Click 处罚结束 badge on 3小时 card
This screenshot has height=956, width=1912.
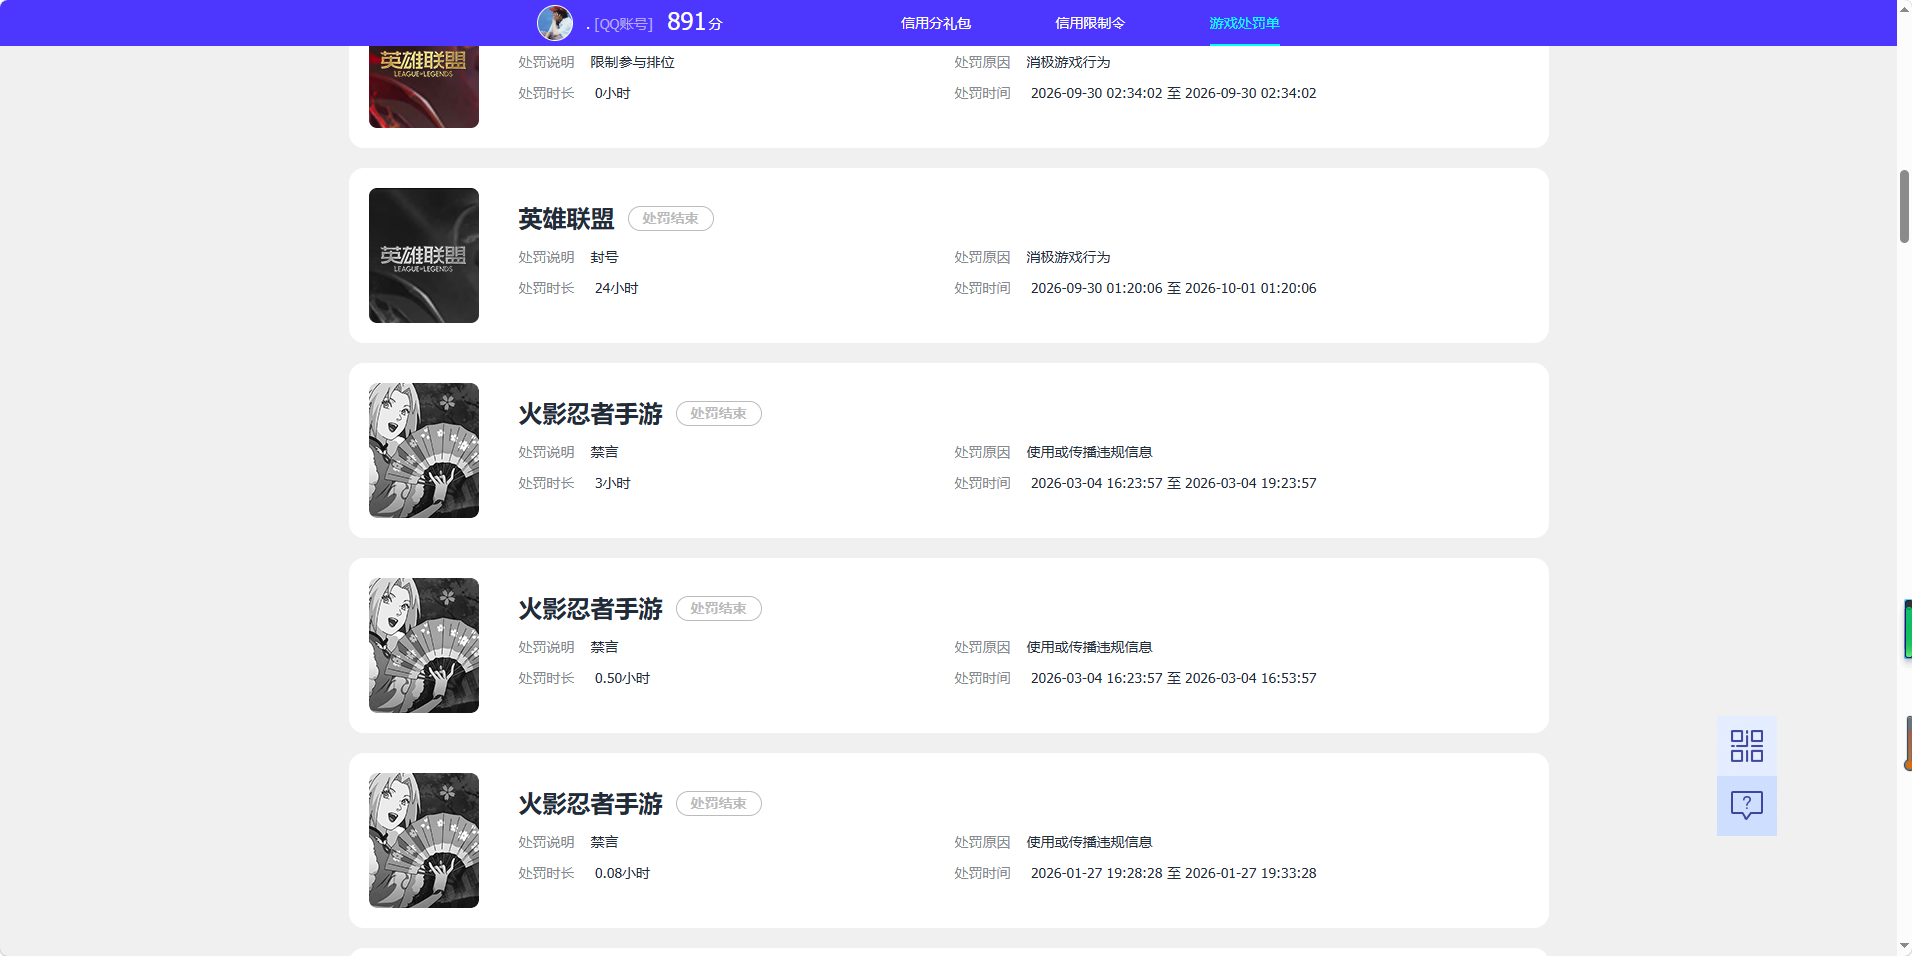click(x=719, y=414)
